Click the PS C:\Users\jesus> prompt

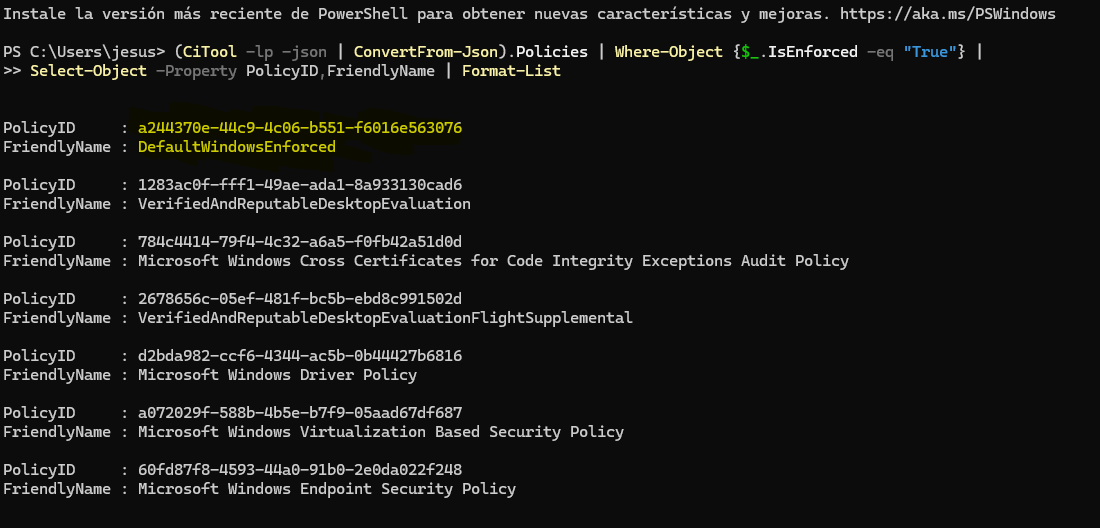point(84,52)
